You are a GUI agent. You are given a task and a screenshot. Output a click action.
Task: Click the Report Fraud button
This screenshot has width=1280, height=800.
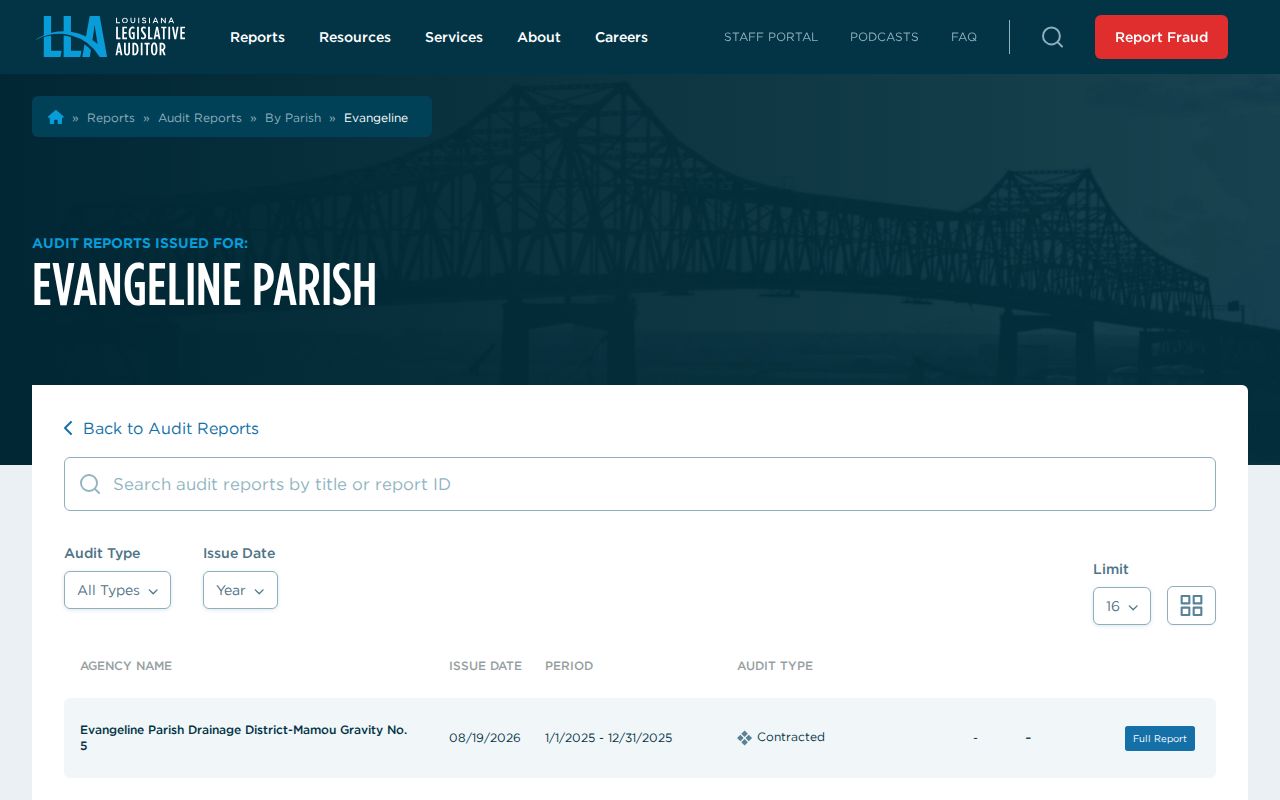(1161, 37)
